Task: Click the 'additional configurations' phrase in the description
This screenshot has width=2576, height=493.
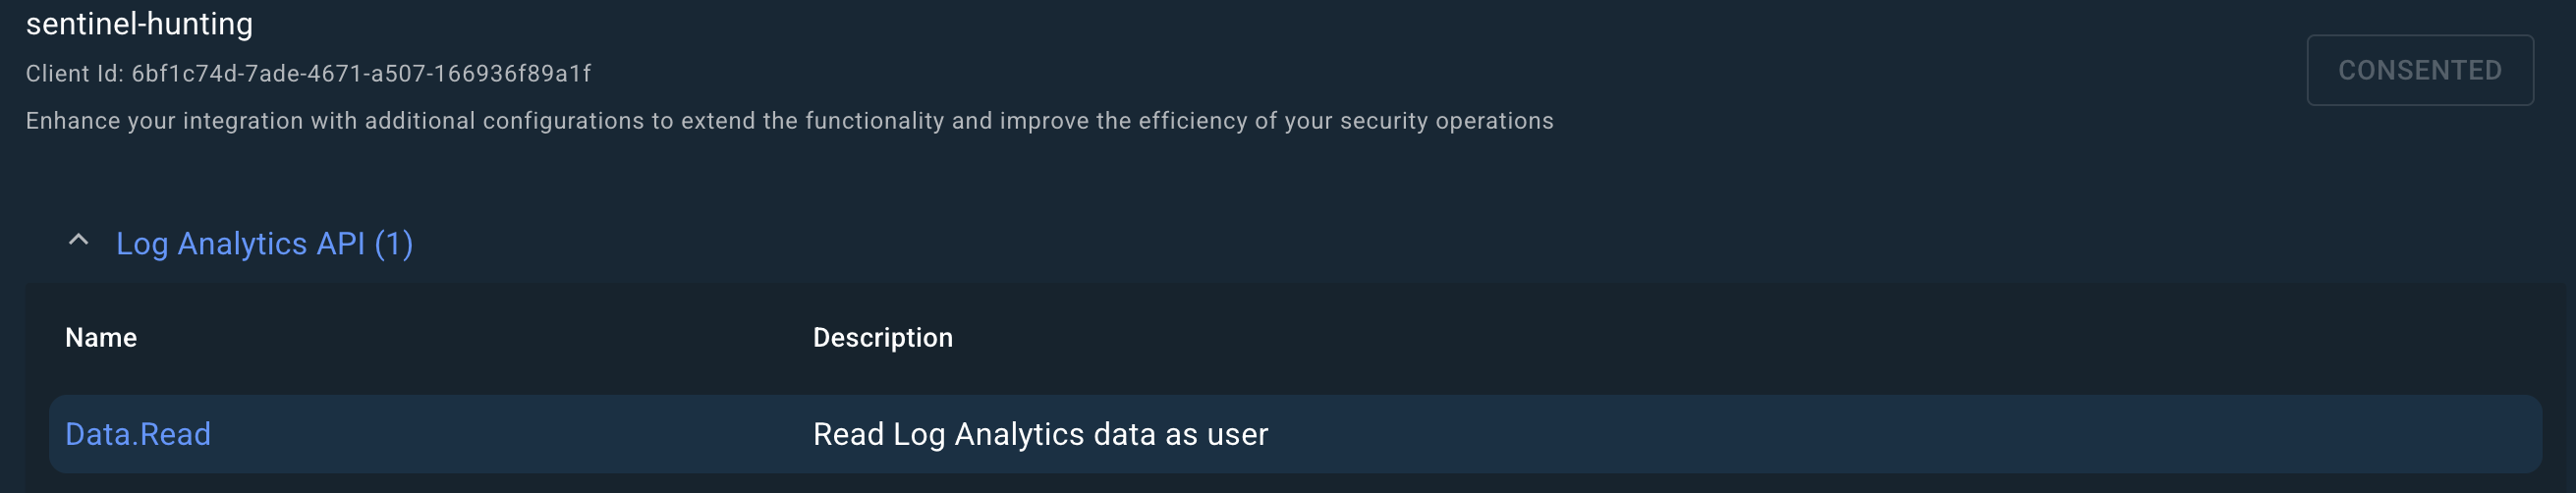Action: pyautogui.click(x=504, y=121)
